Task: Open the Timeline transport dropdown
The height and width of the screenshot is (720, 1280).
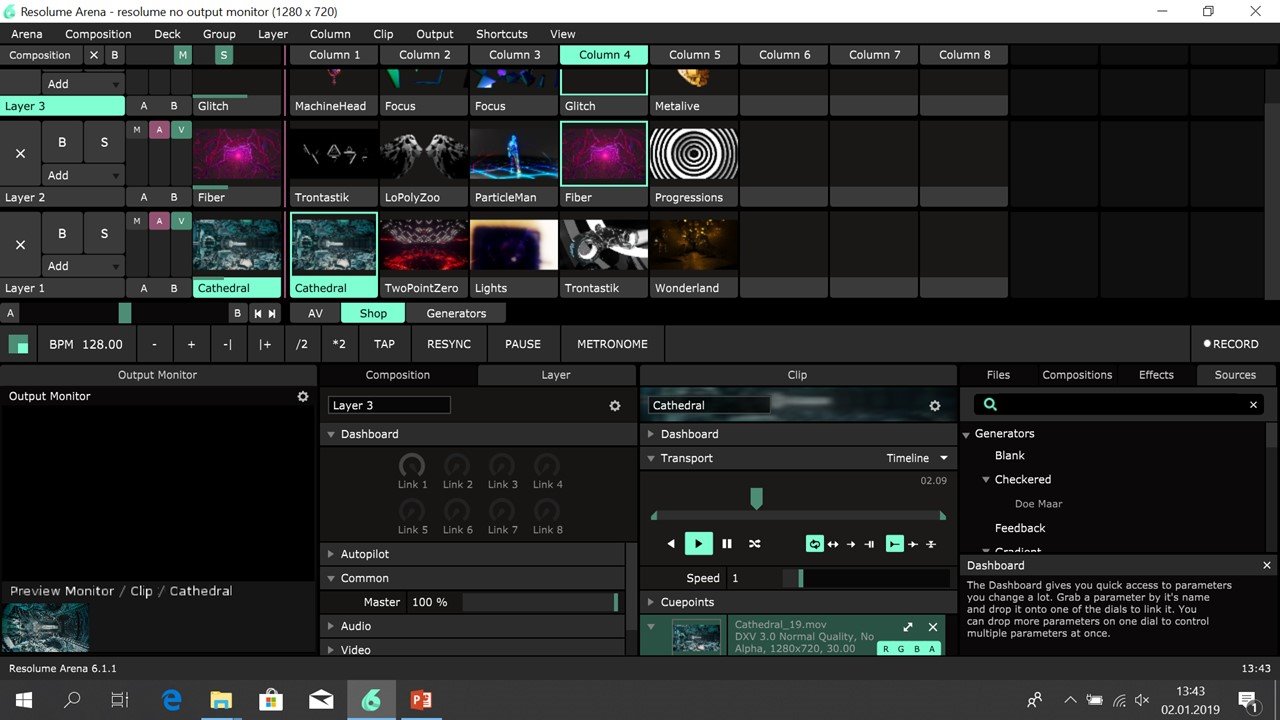Action: (x=943, y=458)
